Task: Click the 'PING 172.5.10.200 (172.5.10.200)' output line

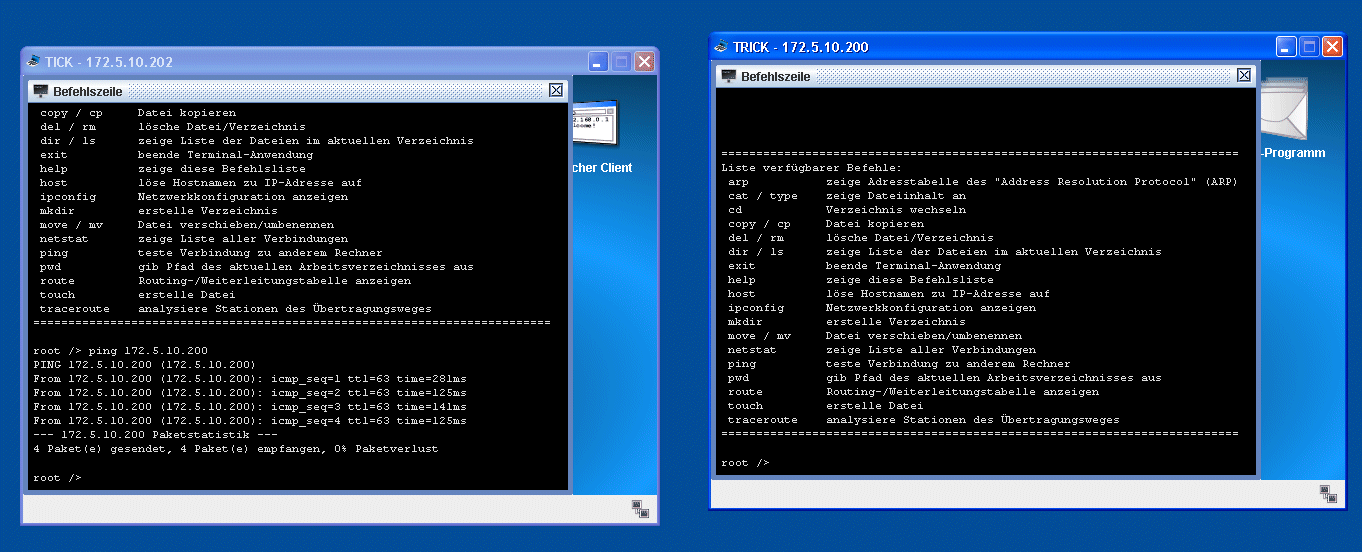Action: coord(145,365)
